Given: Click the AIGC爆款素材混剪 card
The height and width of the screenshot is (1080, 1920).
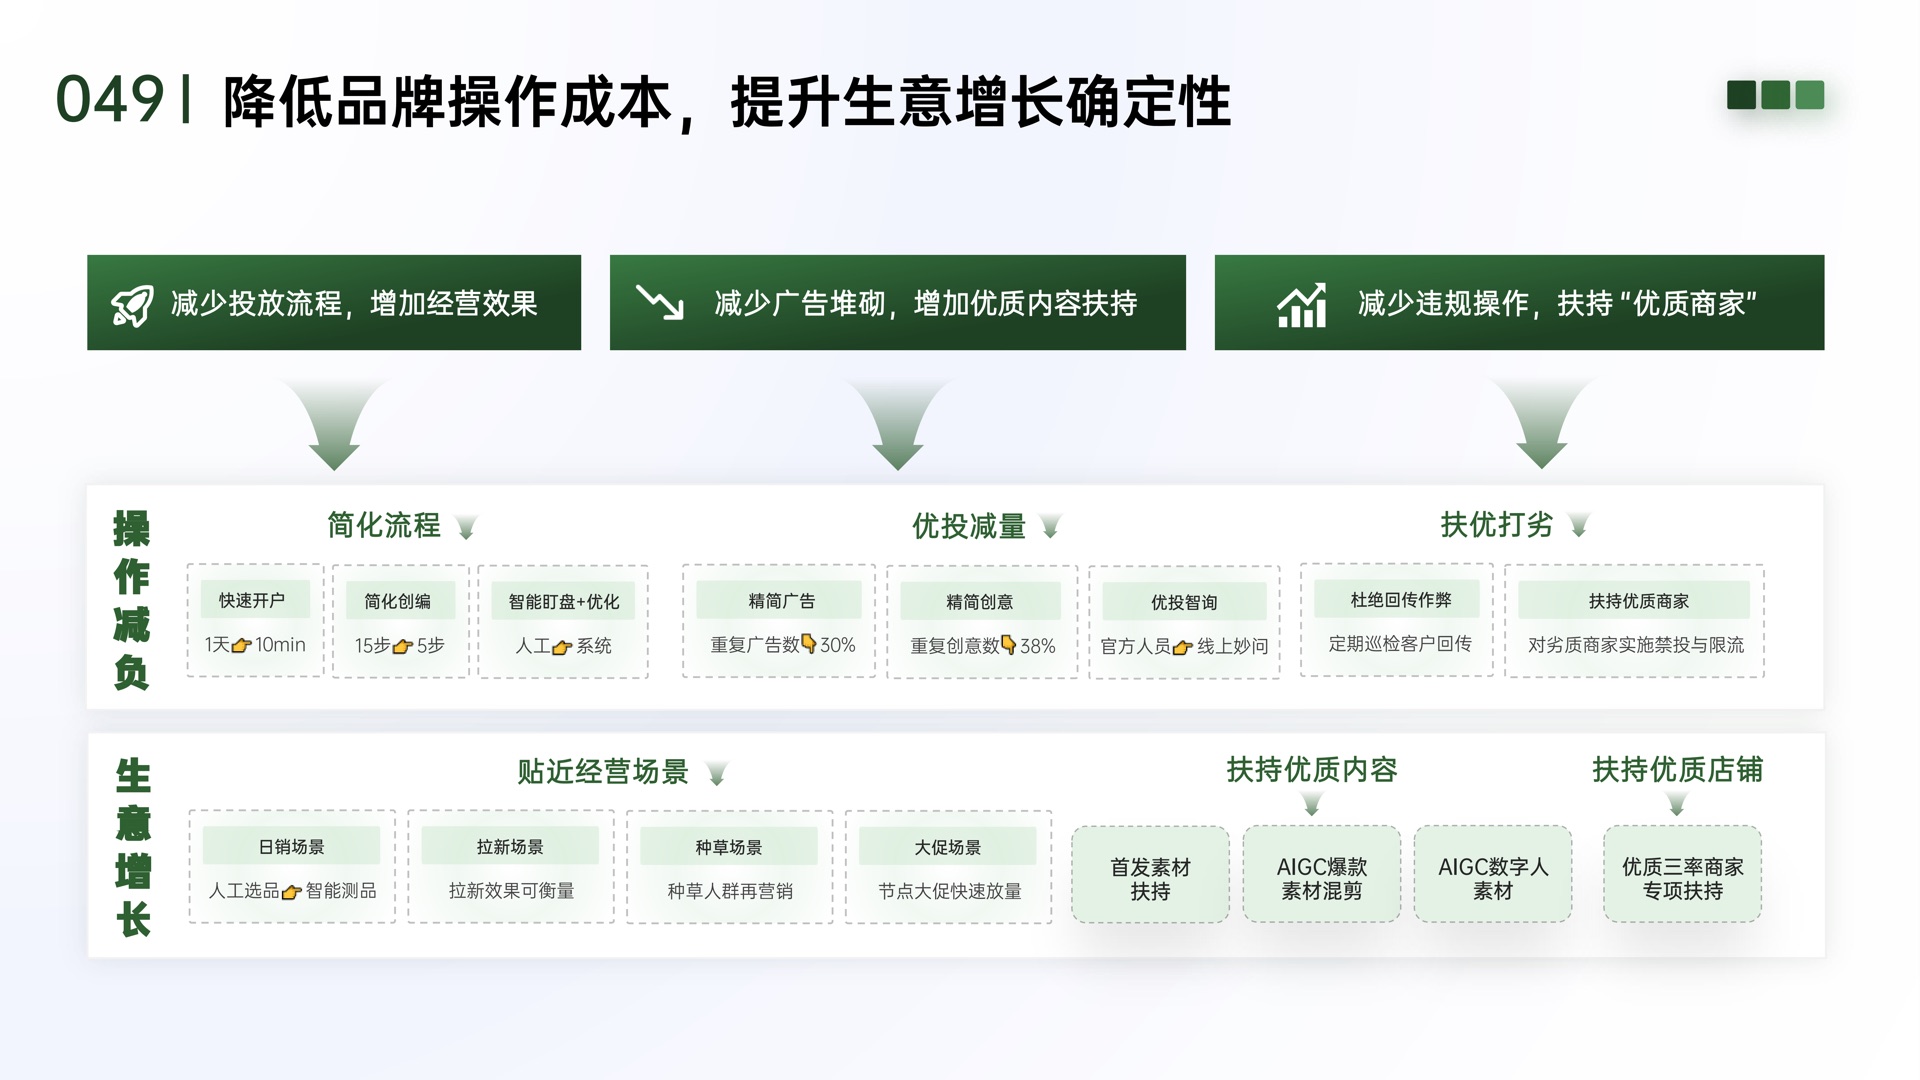Looking at the screenshot, I should tap(1322, 875).
